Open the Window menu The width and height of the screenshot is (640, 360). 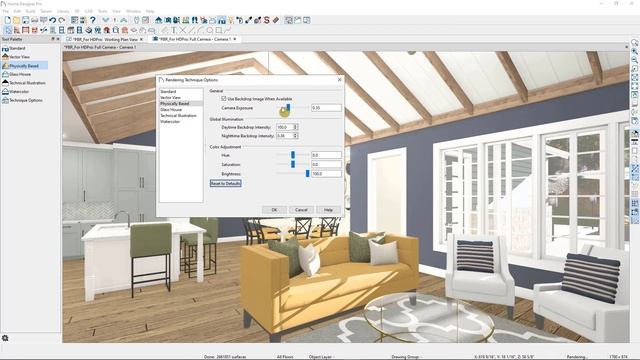pos(133,11)
